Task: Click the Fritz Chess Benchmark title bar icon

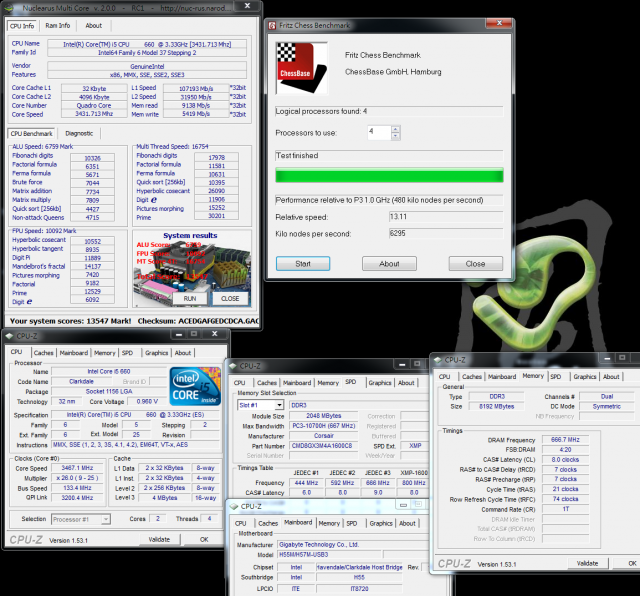Action: [x=272, y=25]
